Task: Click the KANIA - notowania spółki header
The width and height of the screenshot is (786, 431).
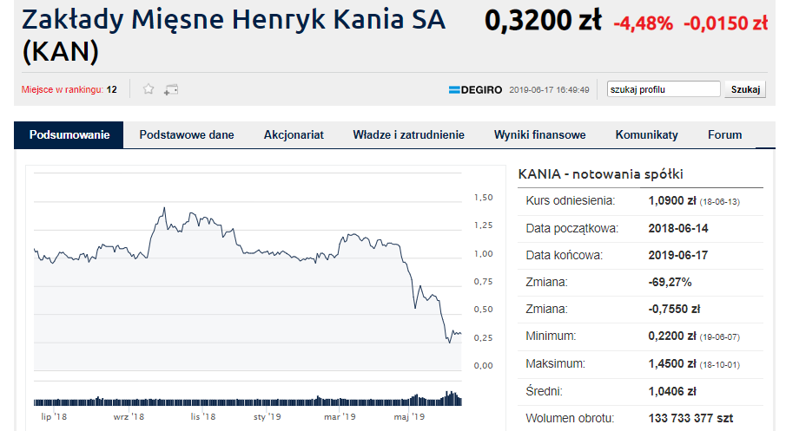Action: tap(601, 174)
